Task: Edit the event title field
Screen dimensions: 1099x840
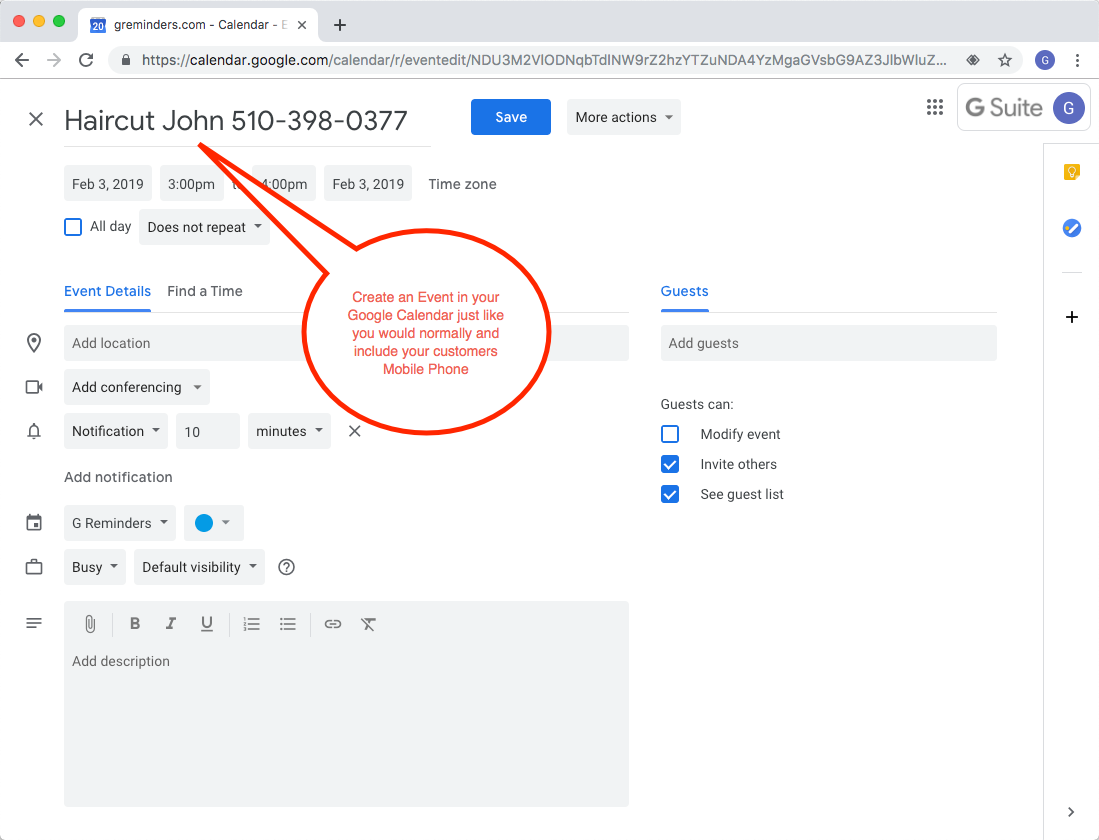Action: pos(247,121)
